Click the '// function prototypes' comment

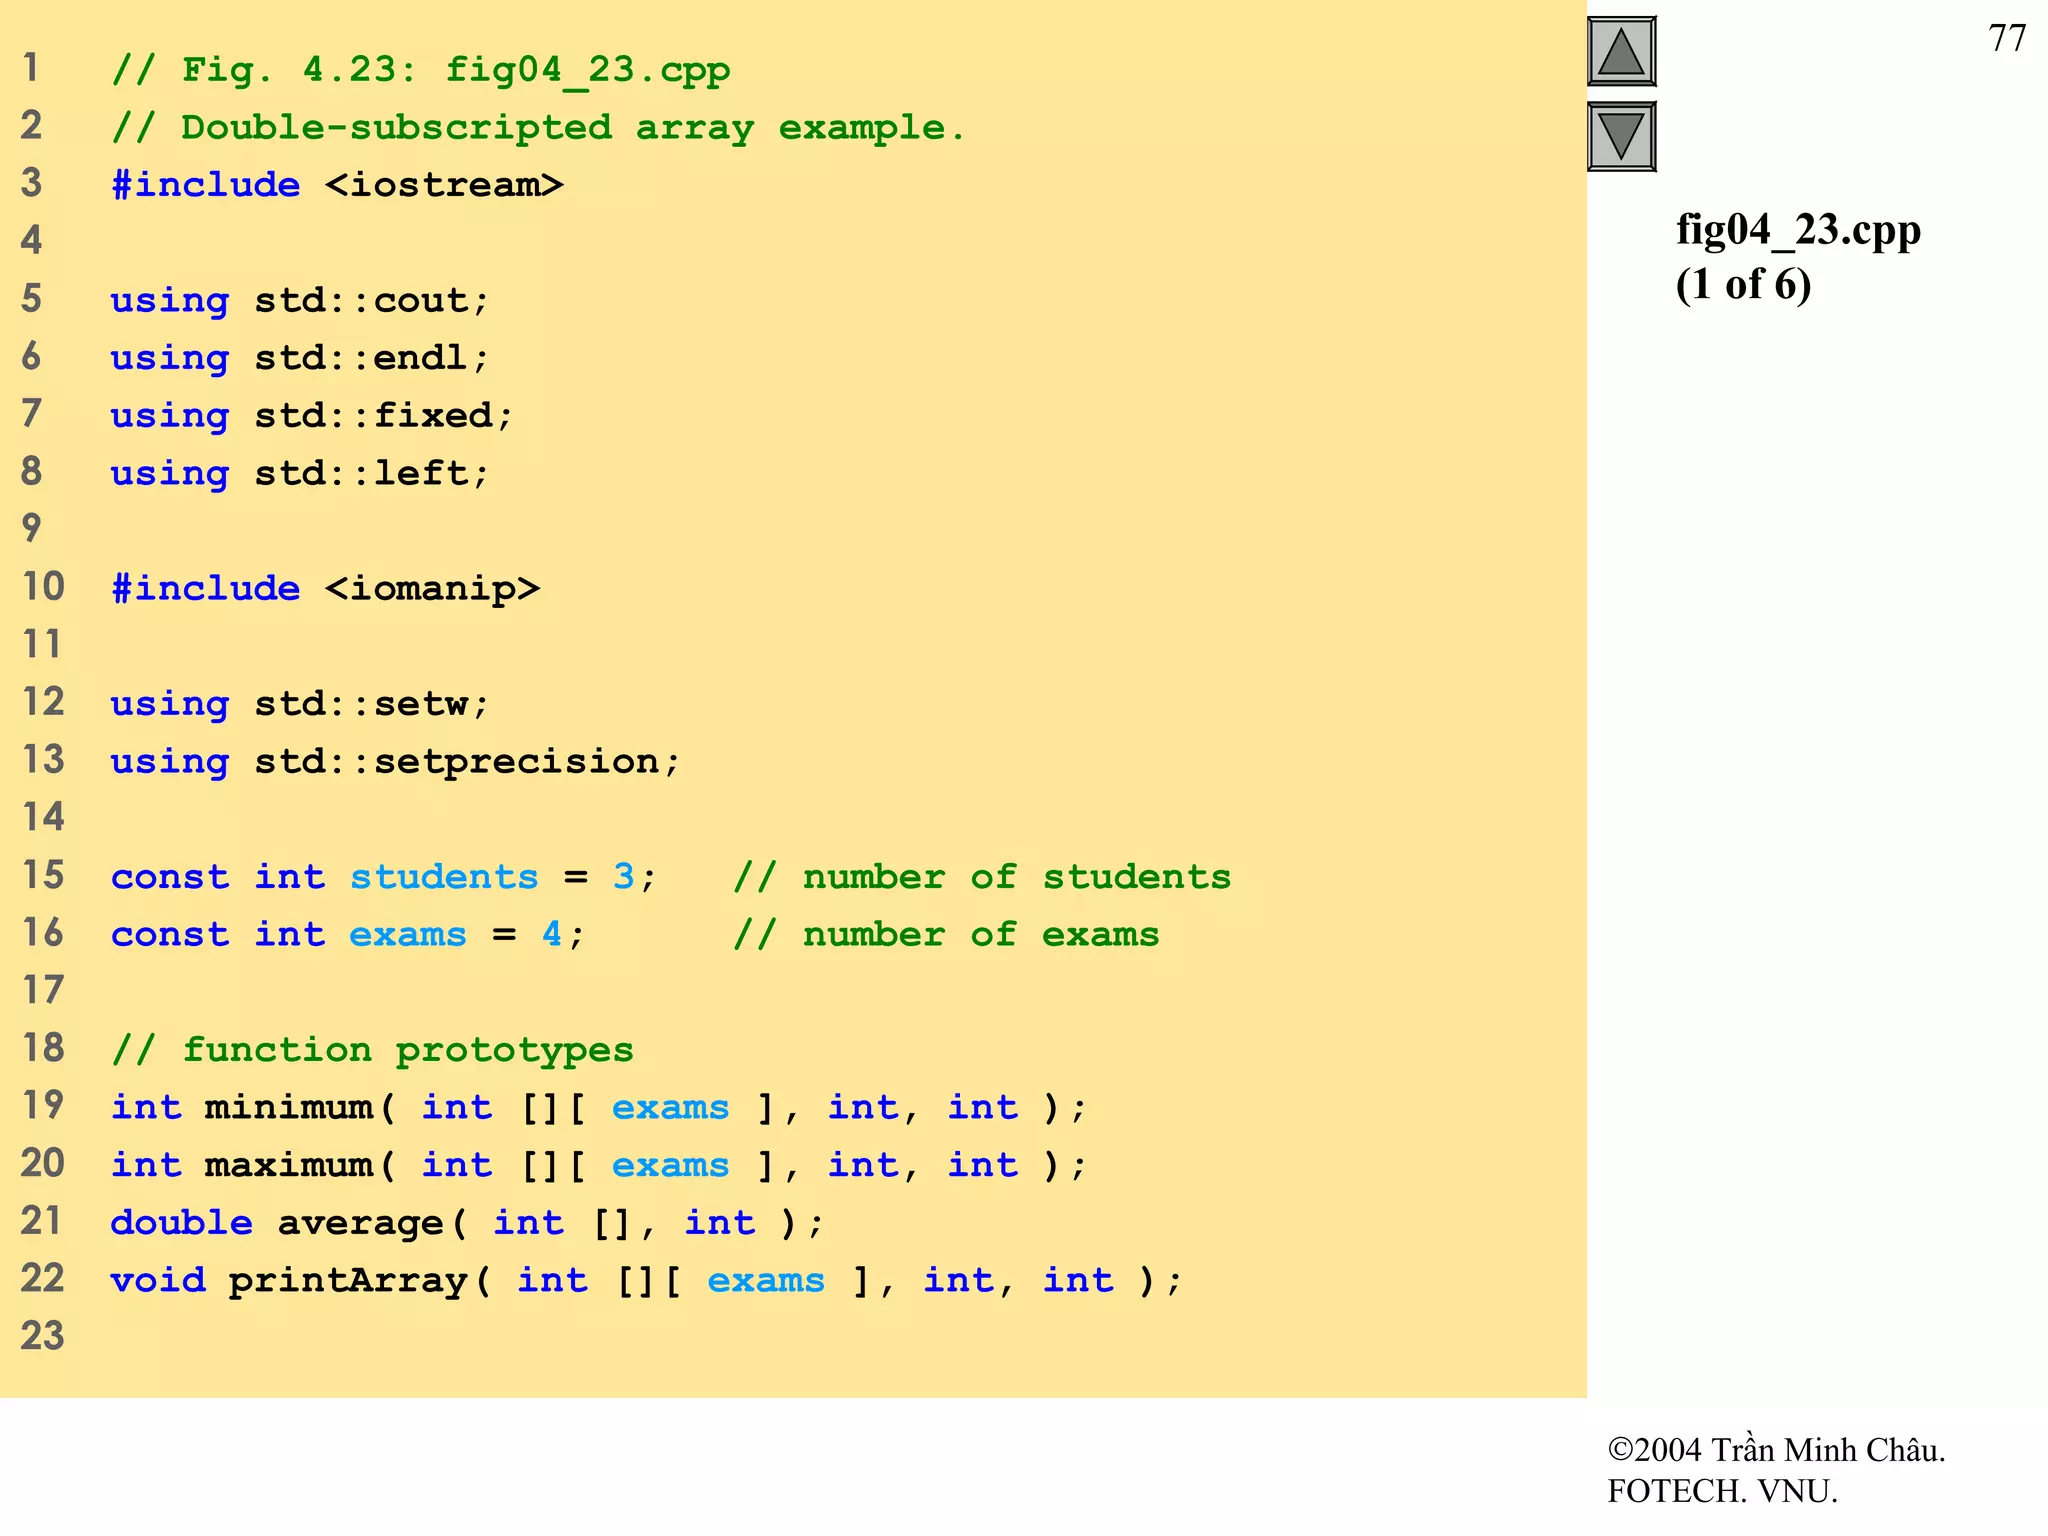(x=373, y=1050)
